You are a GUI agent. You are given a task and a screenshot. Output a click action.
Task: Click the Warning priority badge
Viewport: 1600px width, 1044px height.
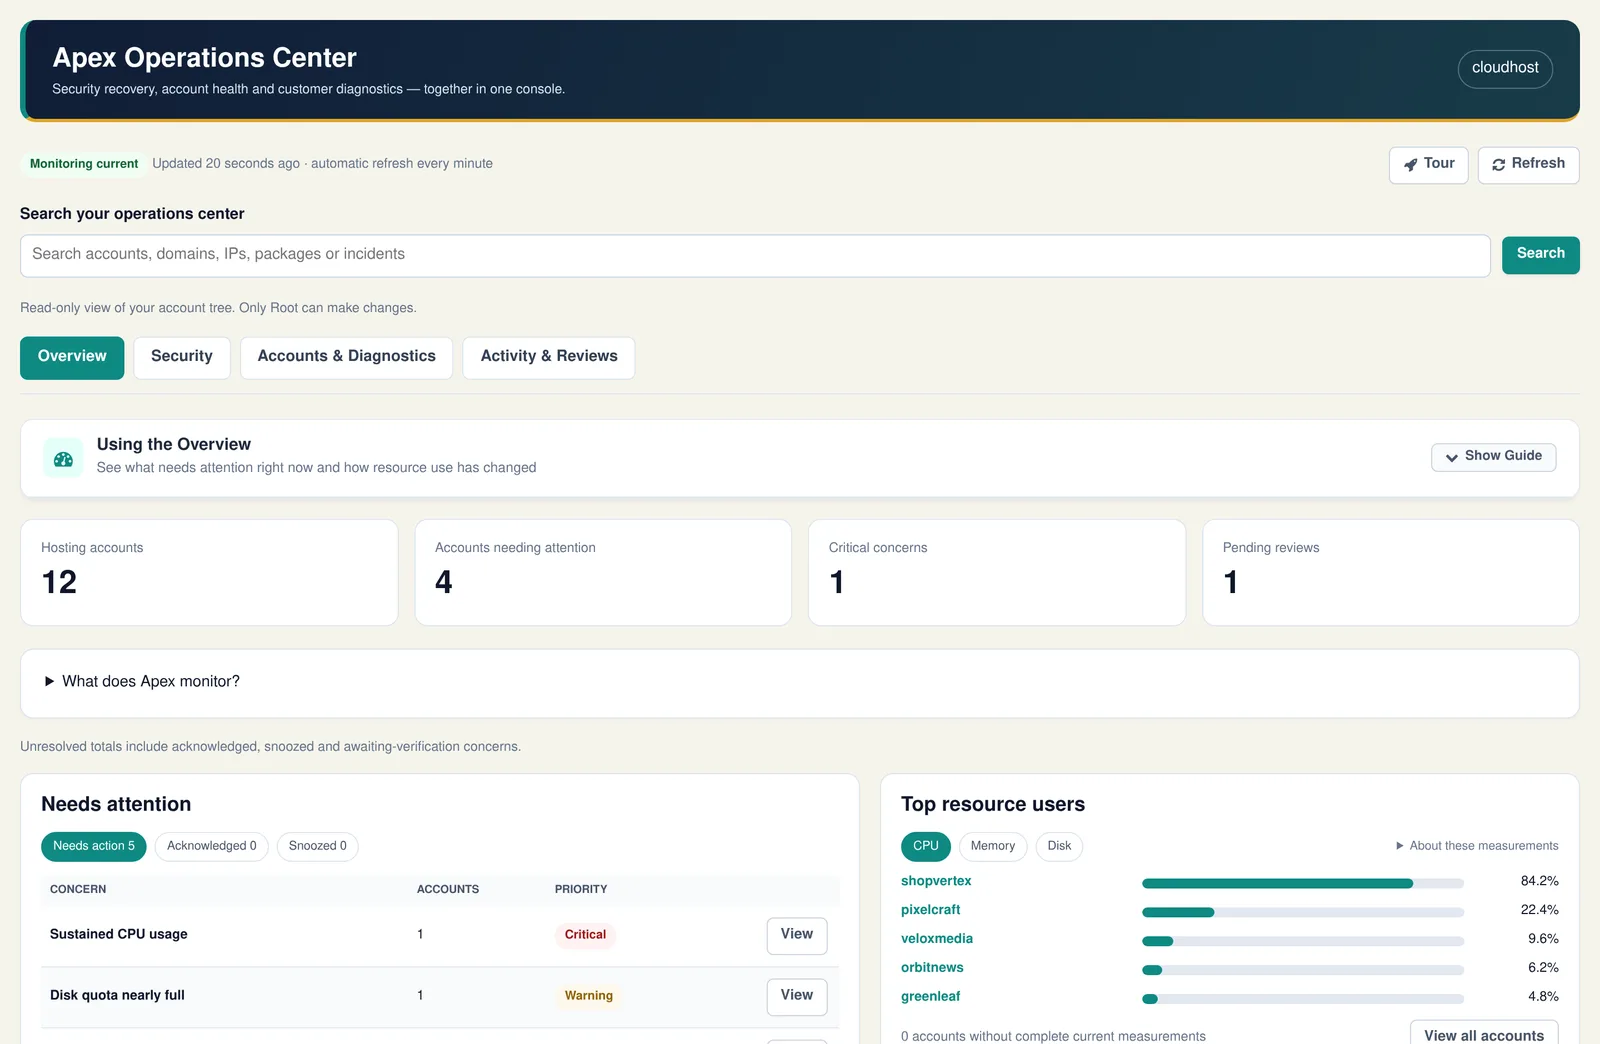click(588, 996)
